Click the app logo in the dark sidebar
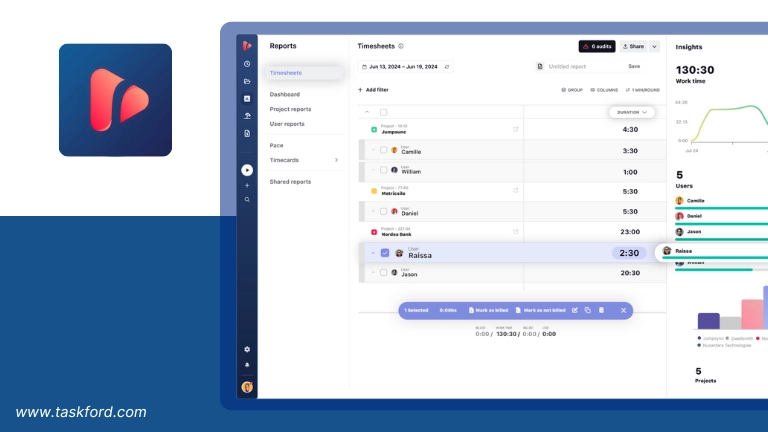Screen dimensions: 768x432 [x=247, y=46]
